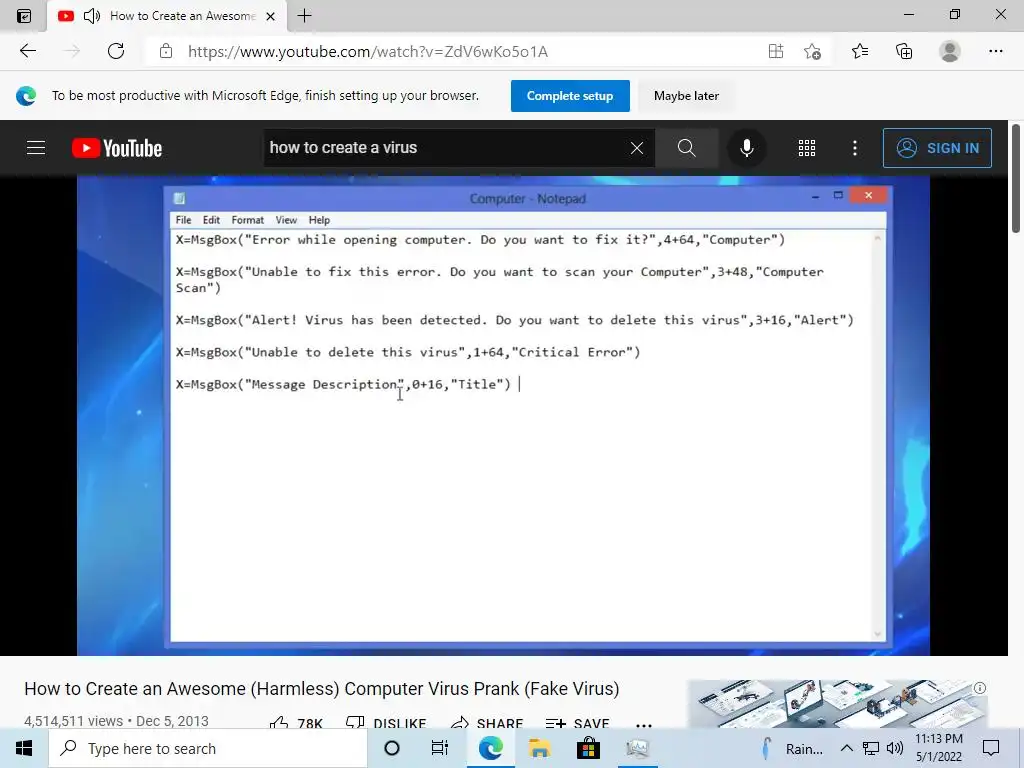Open Edge settings and more menu

point(995,51)
